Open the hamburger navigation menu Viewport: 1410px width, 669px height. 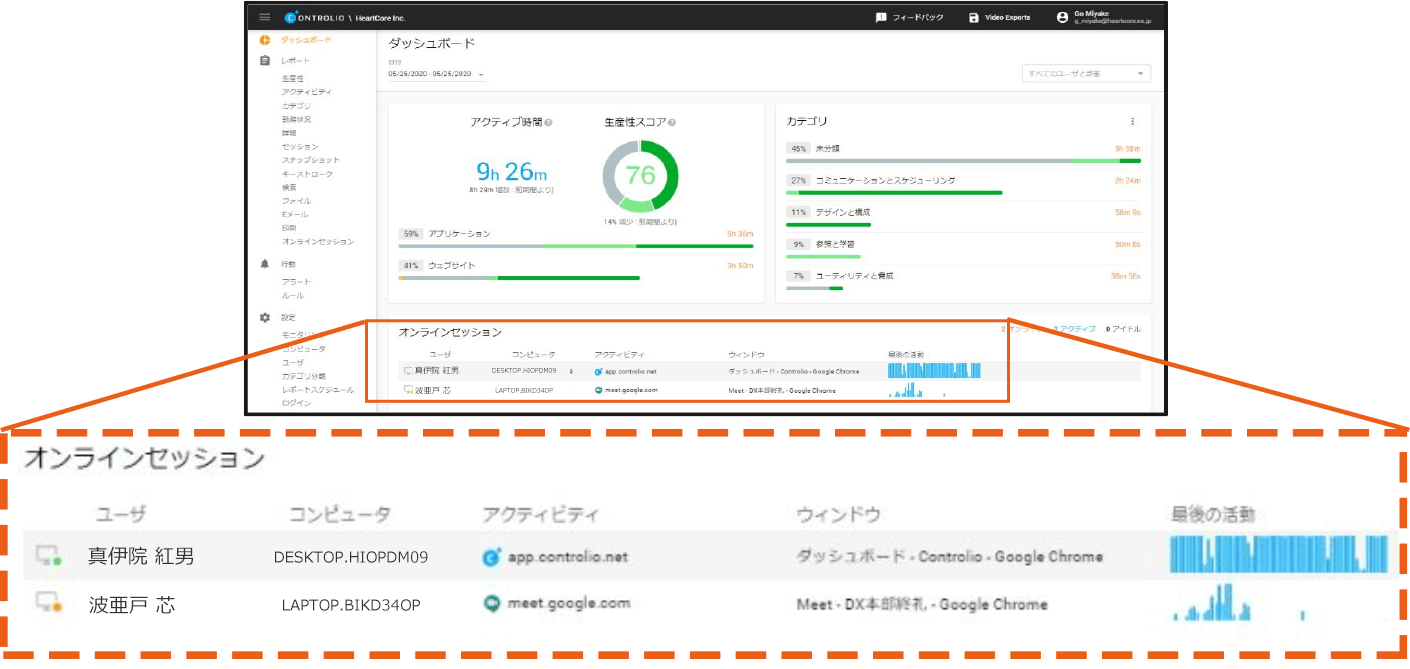pyautogui.click(x=264, y=17)
